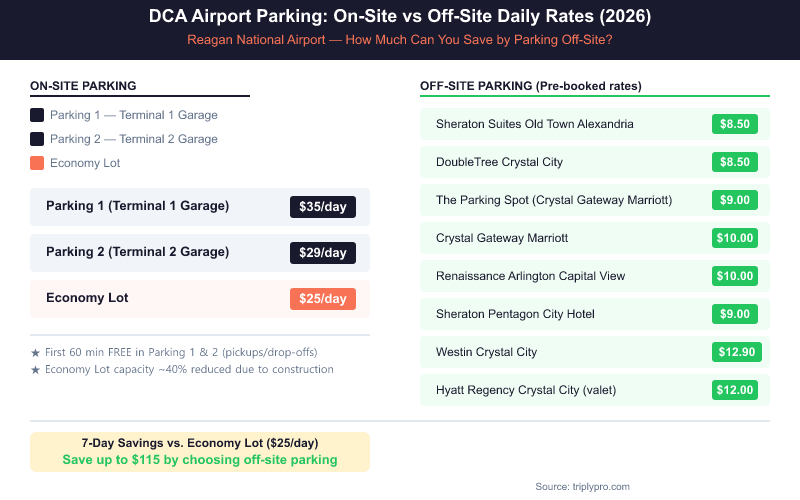The height and width of the screenshot is (500, 800).
Task: Click the Sheraton Pentagon City Hotel $9.00 badge
Action: coord(735,314)
